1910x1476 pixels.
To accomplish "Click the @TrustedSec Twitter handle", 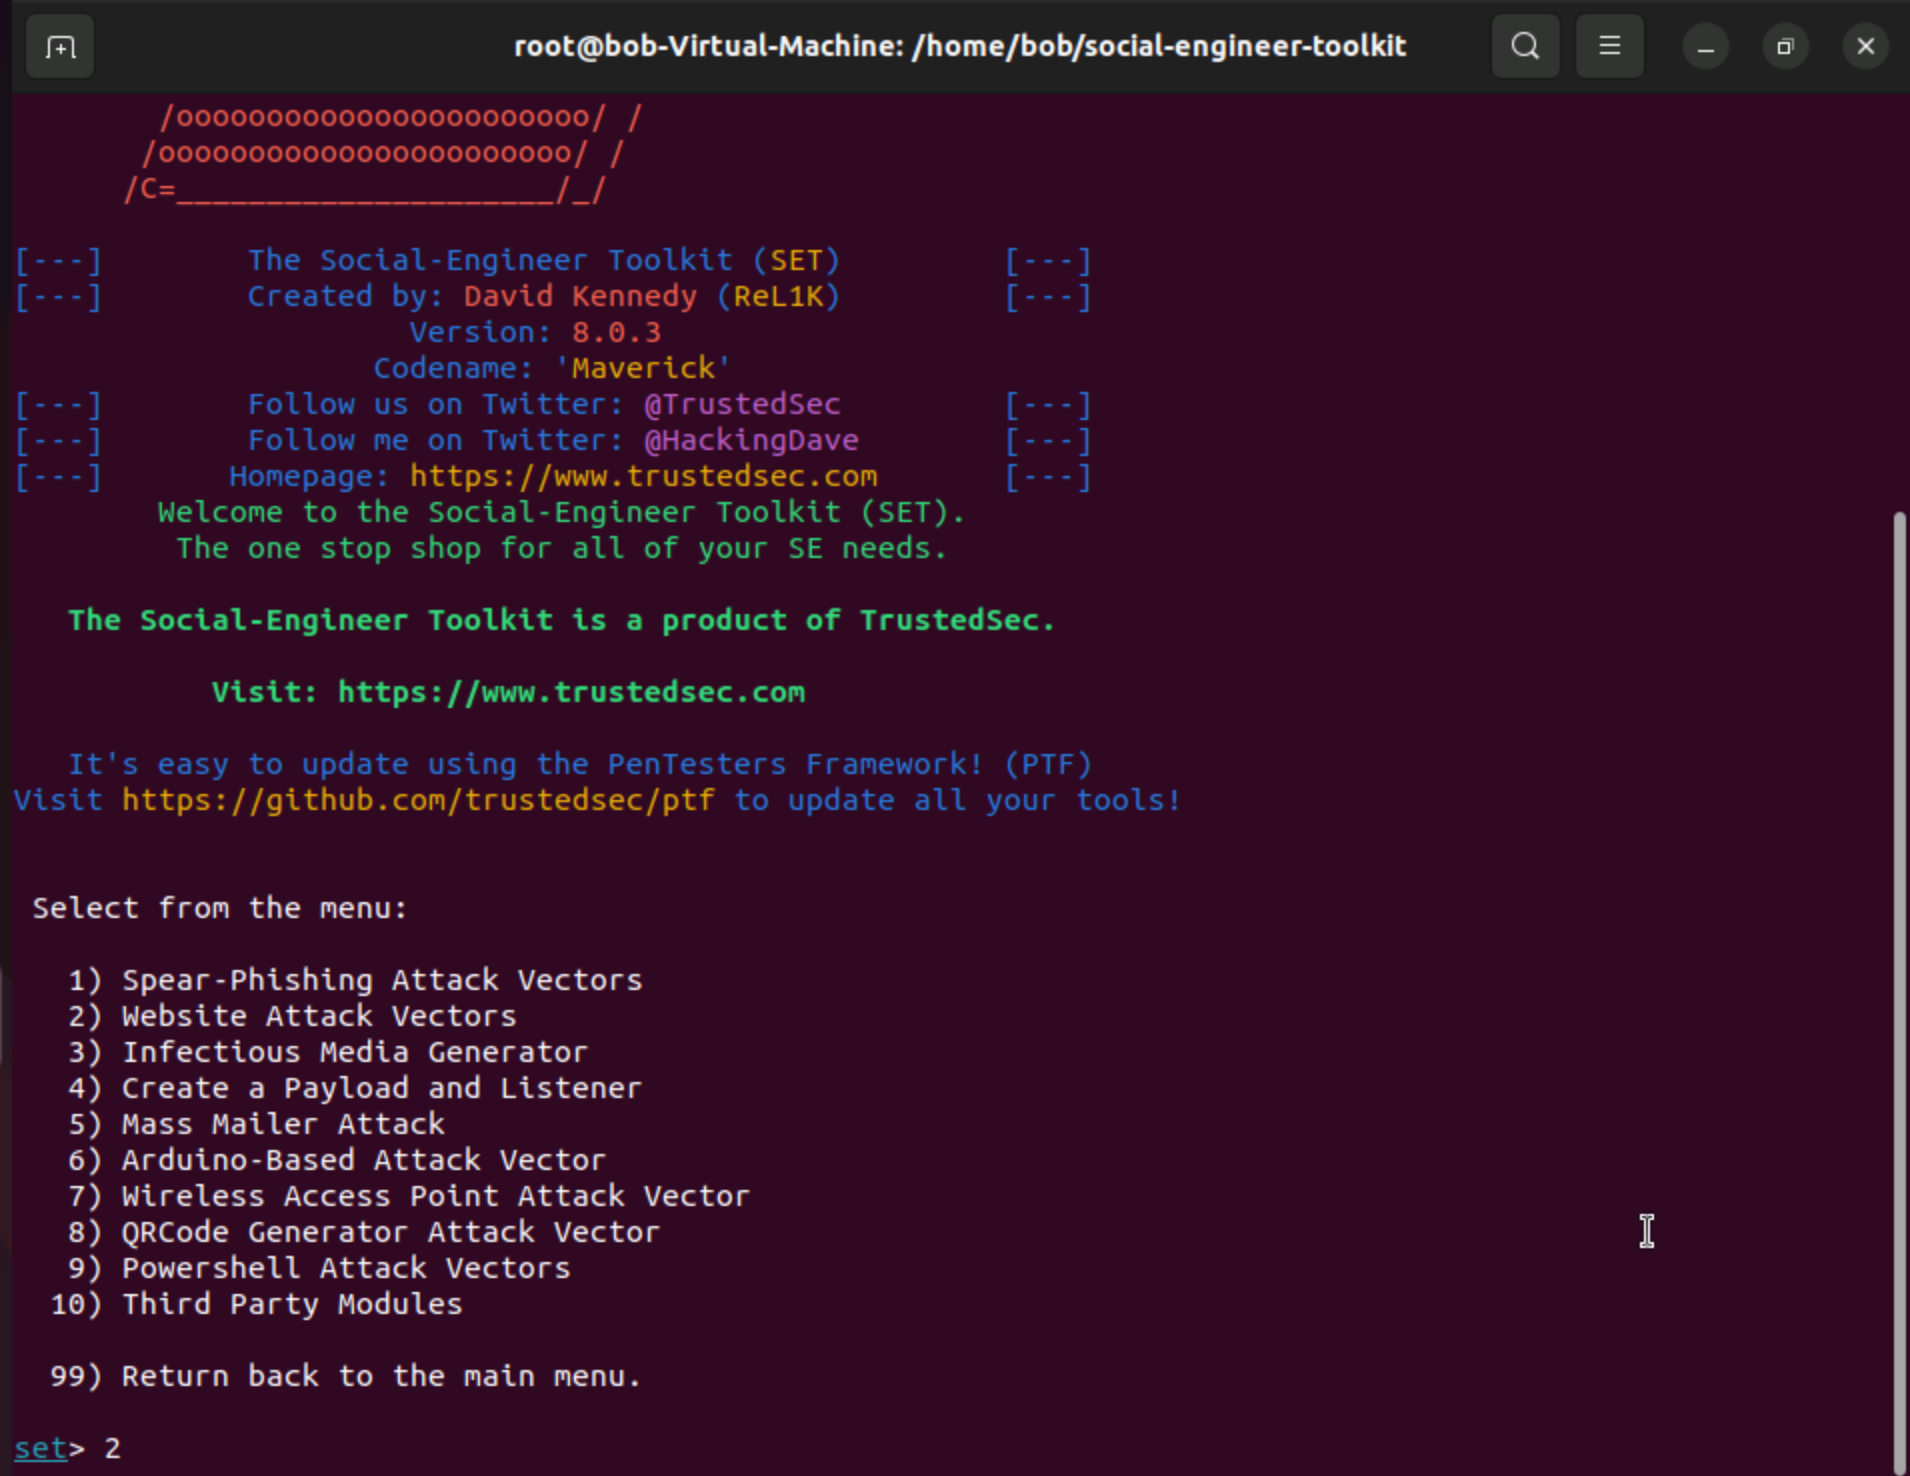I will [741, 404].
